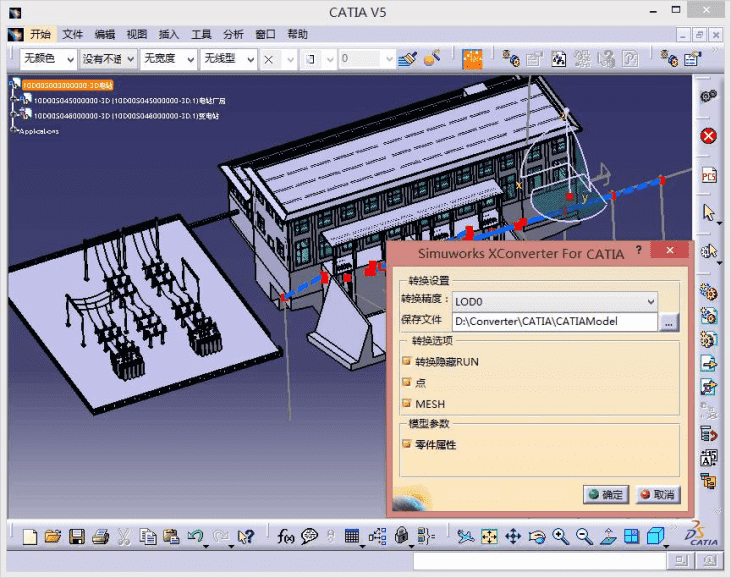Open the point symbol X dropdown

(x=278, y=59)
